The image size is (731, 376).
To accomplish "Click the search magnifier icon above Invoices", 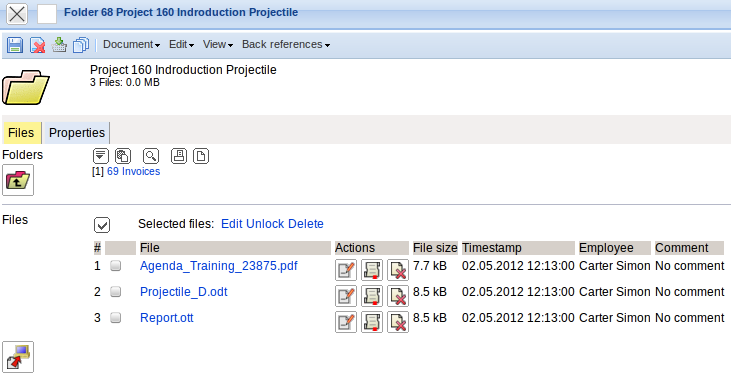I will [x=151, y=156].
